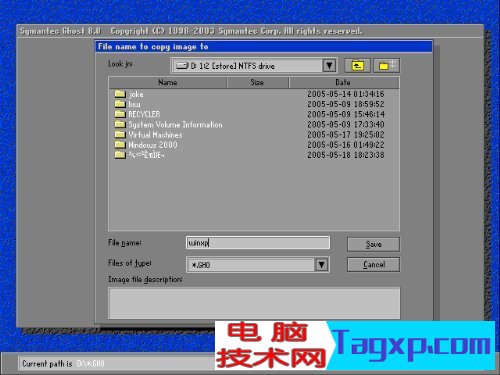Image resolution: width=500 pixels, height=375 pixels.
Task: Click the 'File name to copy image to' title bar
Action: 263,47
